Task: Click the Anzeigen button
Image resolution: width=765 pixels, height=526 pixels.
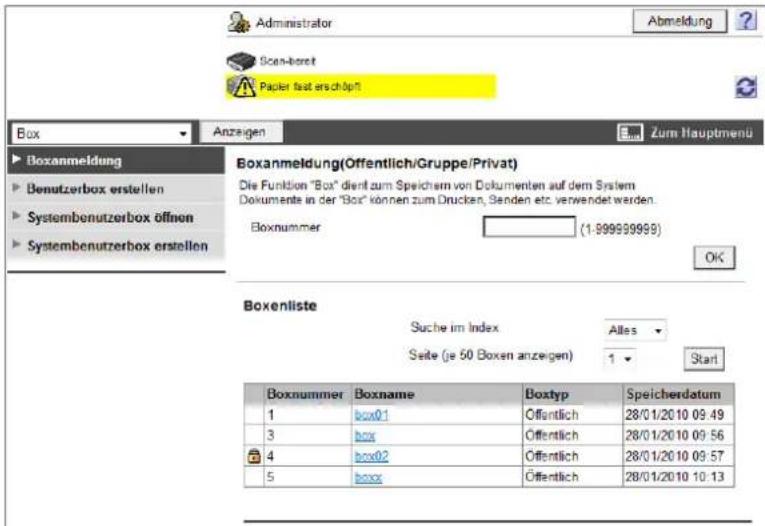Action: click(x=240, y=132)
